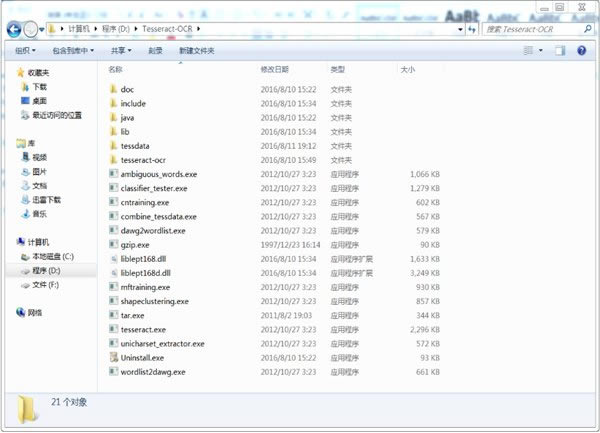Open the 共享 dropdown menu

[x=122, y=50]
